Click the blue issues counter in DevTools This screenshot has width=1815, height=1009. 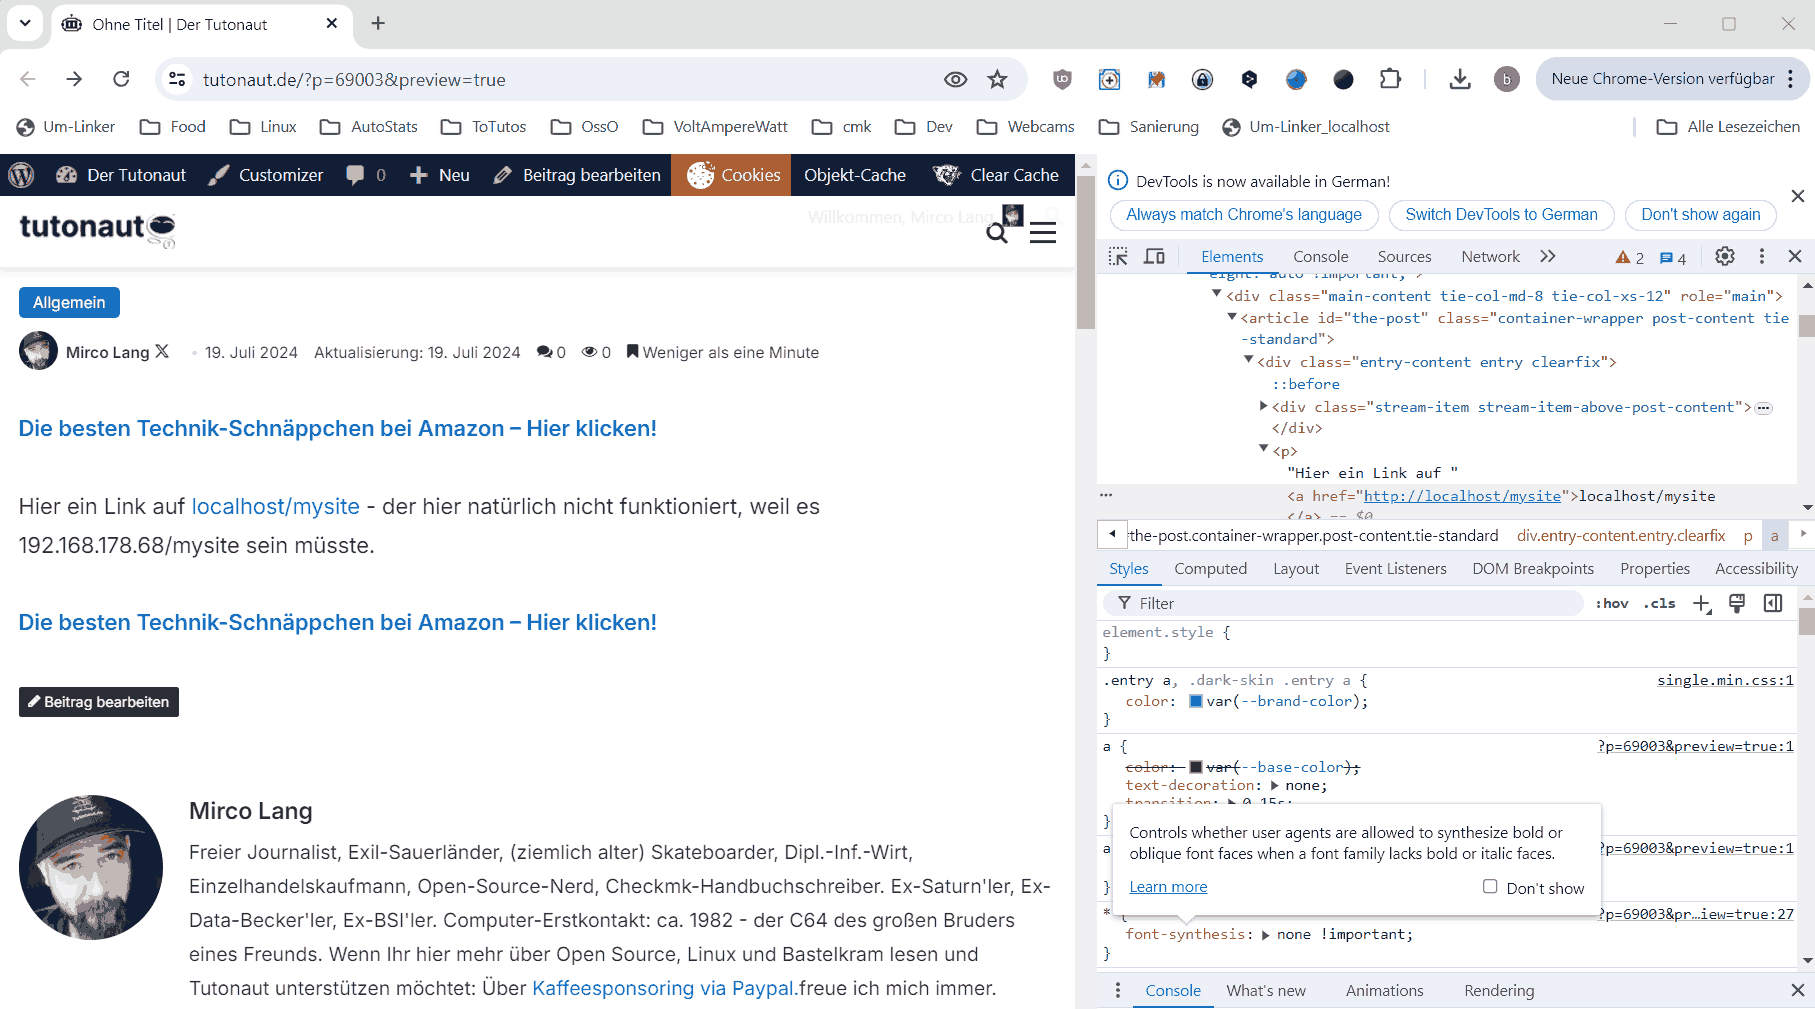1673,258
